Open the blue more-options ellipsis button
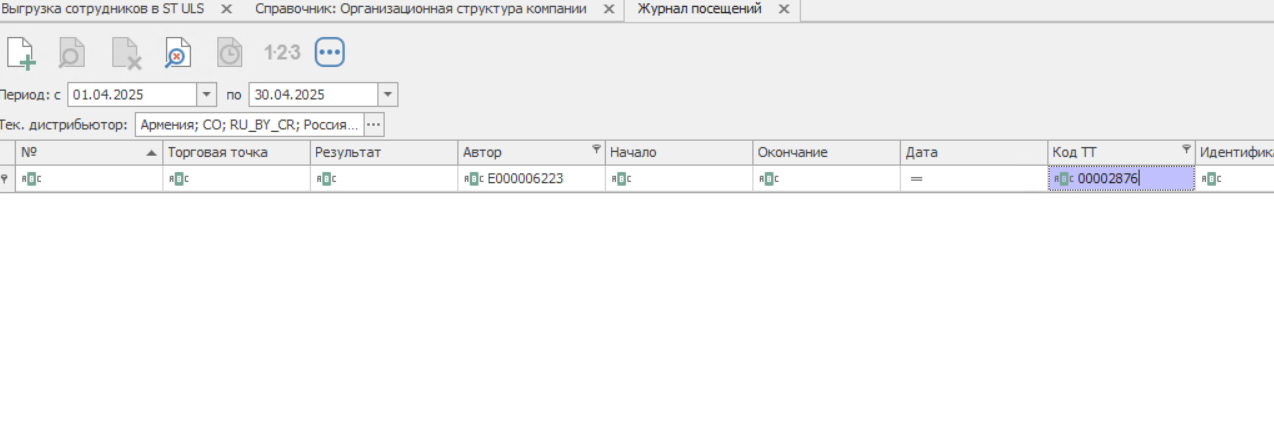This screenshot has height=443, width=1274. [x=330, y=52]
